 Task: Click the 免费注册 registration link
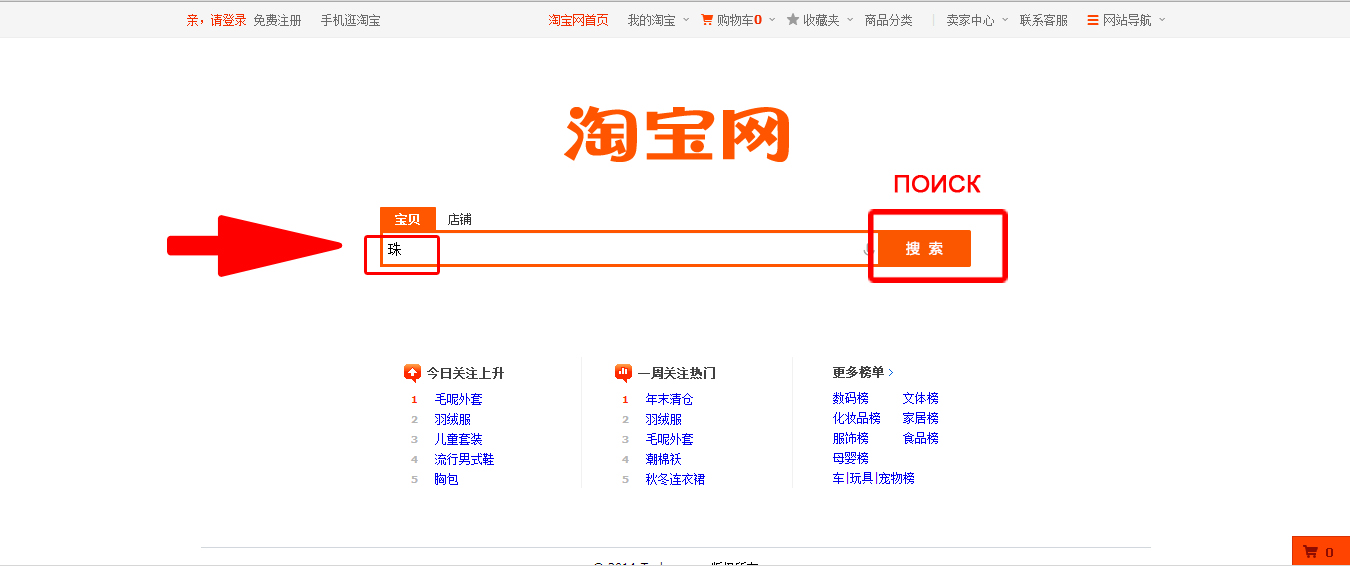coord(277,20)
